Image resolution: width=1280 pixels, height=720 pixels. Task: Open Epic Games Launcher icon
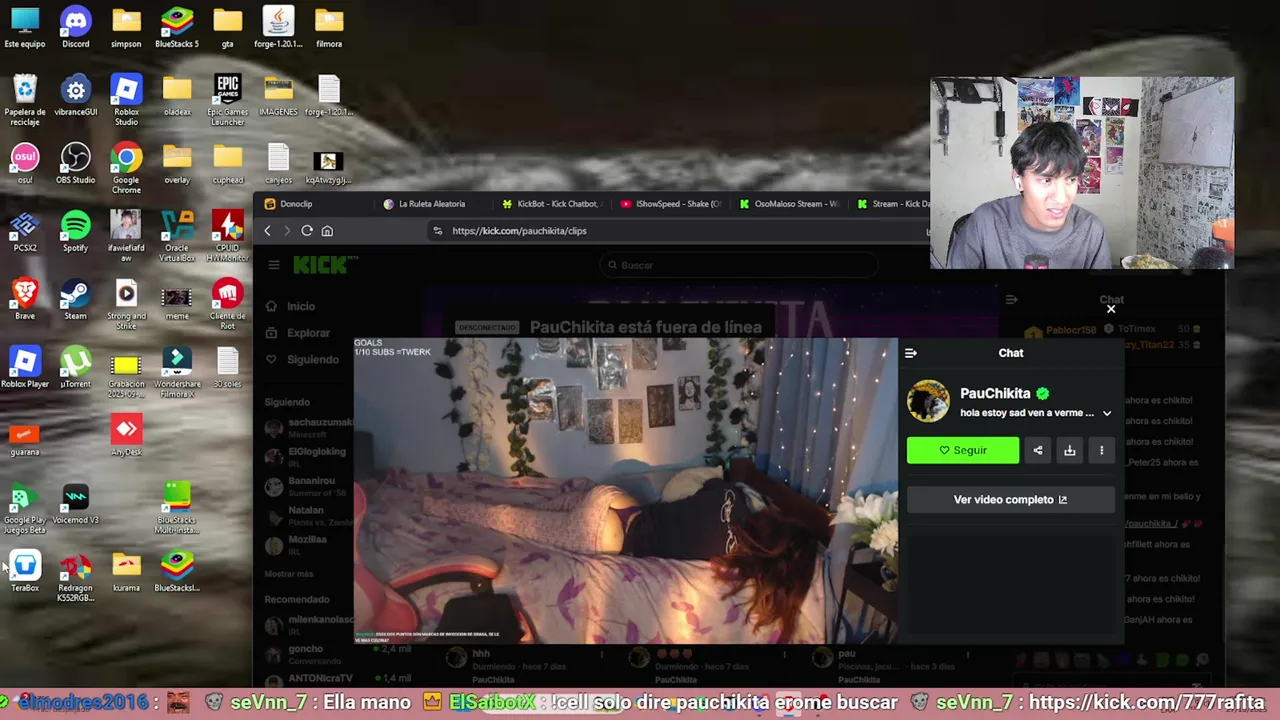coord(228,100)
